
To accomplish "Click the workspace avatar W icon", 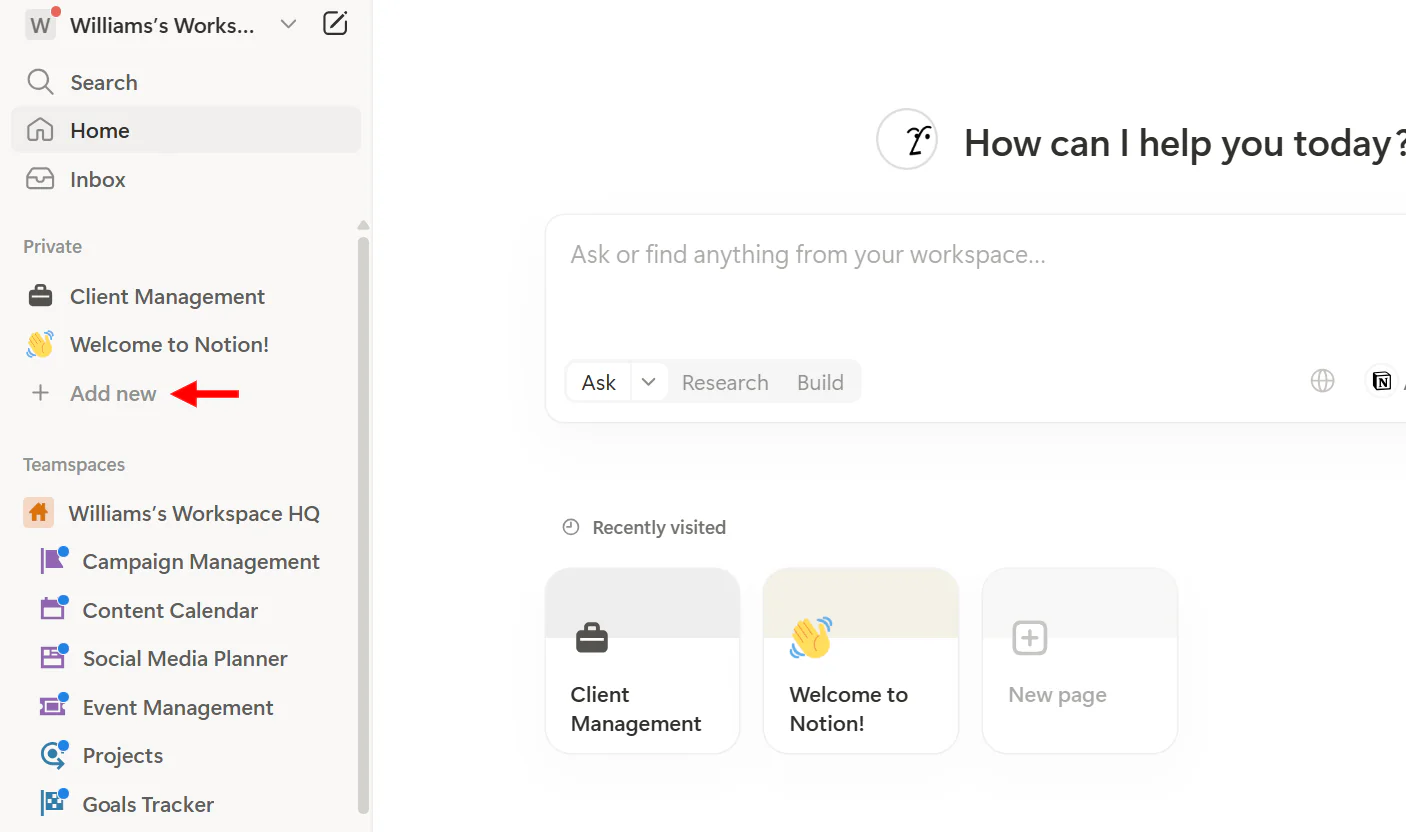I will pyautogui.click(x=40, y=25).
